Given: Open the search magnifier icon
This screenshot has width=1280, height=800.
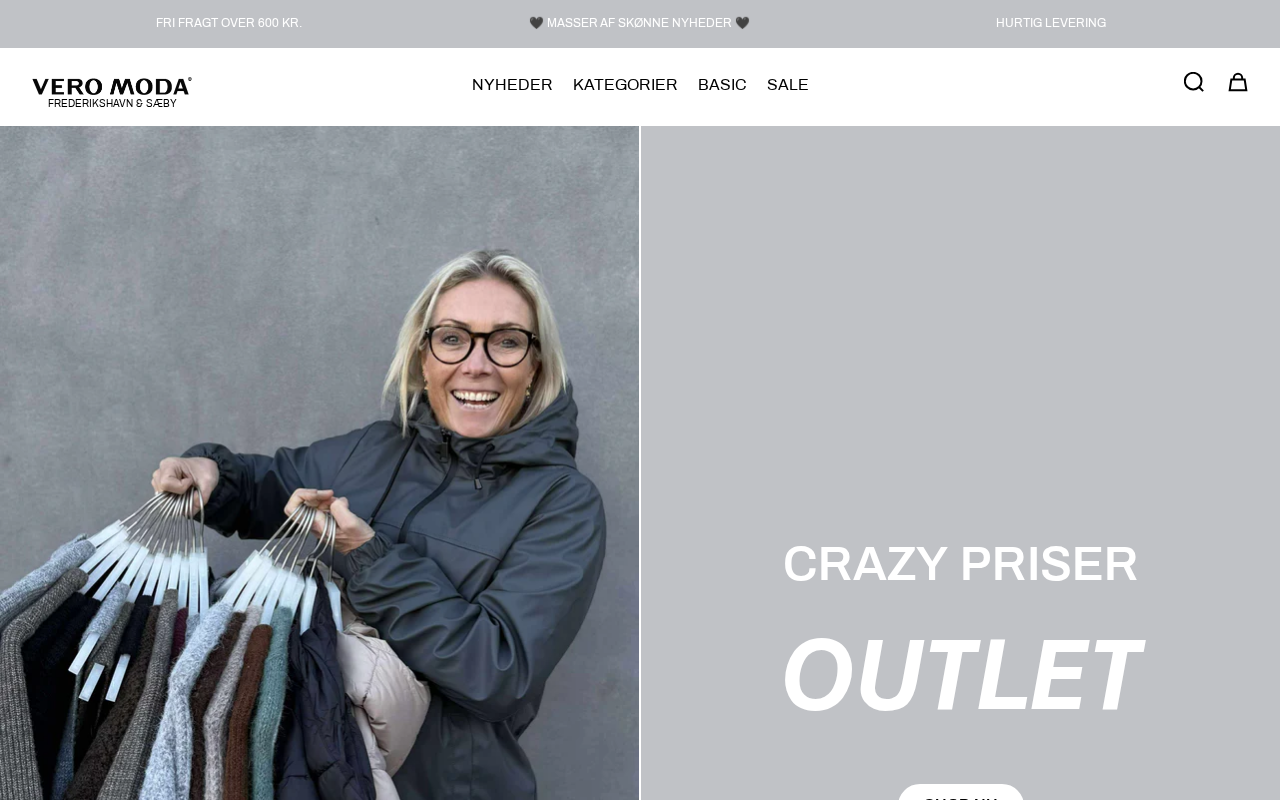Looking at the screenshot, I should (x=1193, y=82).
